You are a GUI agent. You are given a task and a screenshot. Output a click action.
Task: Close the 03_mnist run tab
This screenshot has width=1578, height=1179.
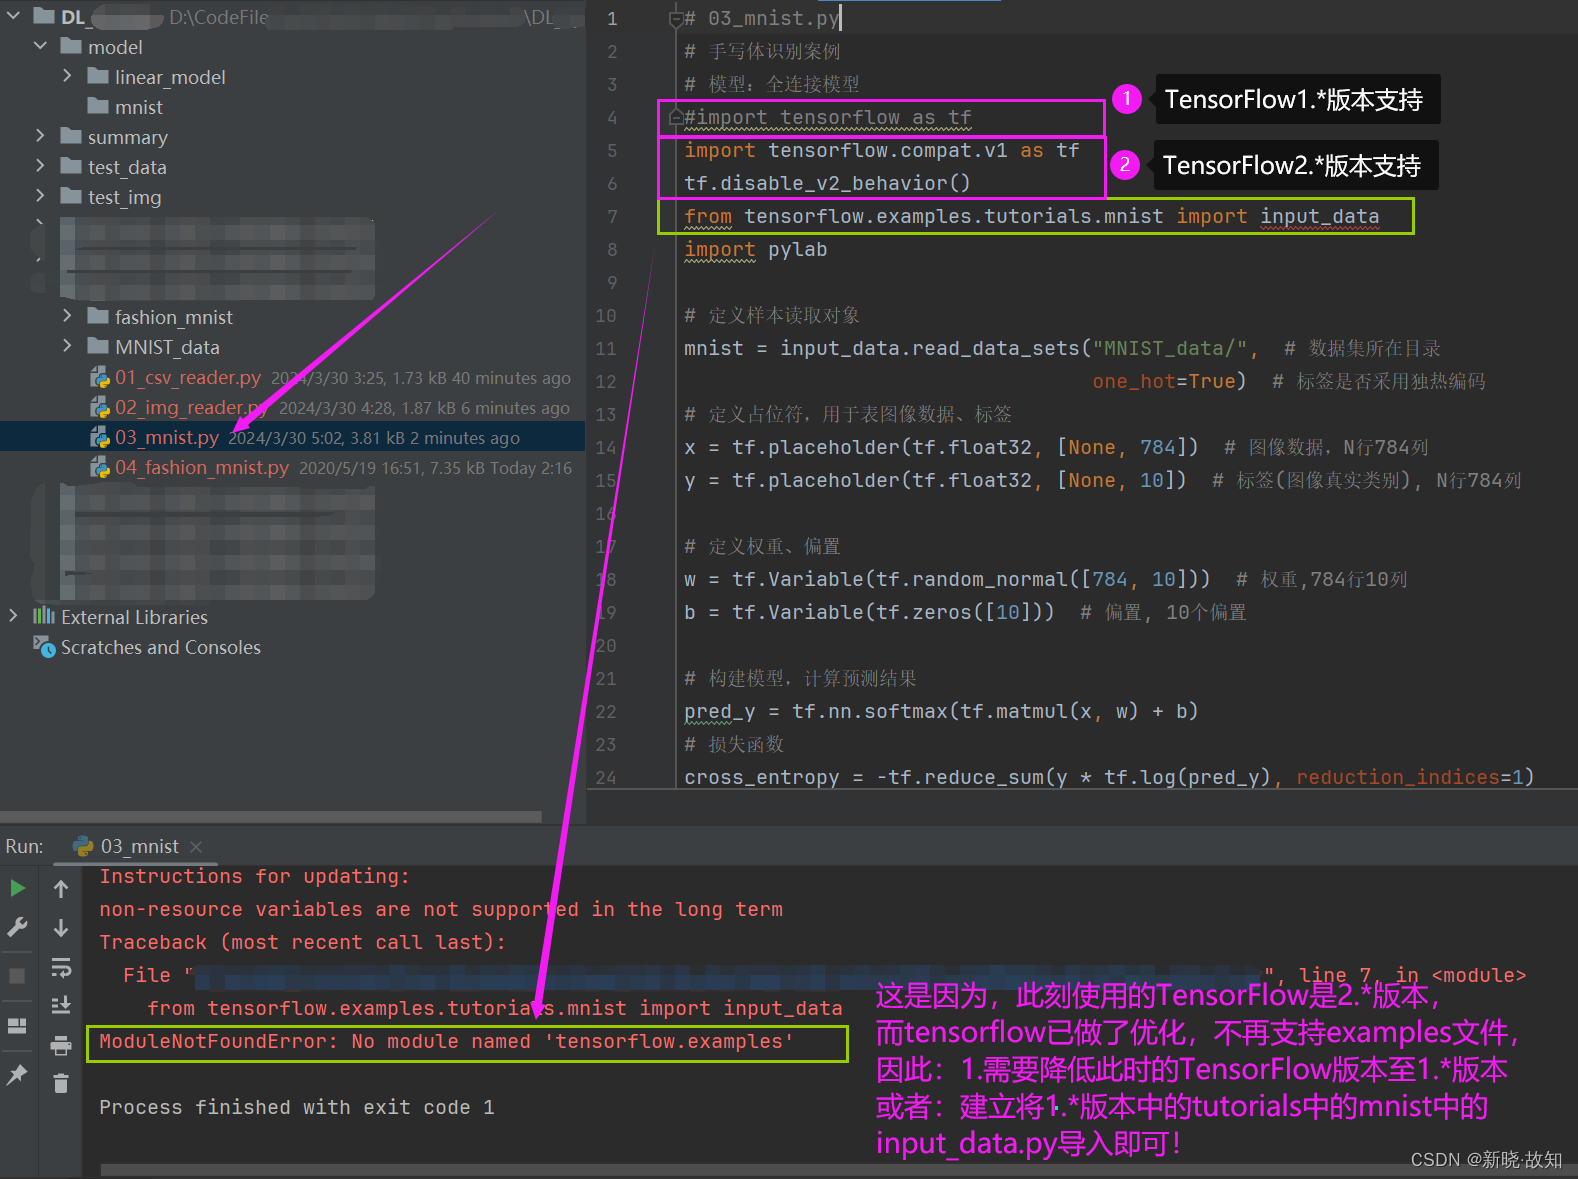tap(196, 847)
